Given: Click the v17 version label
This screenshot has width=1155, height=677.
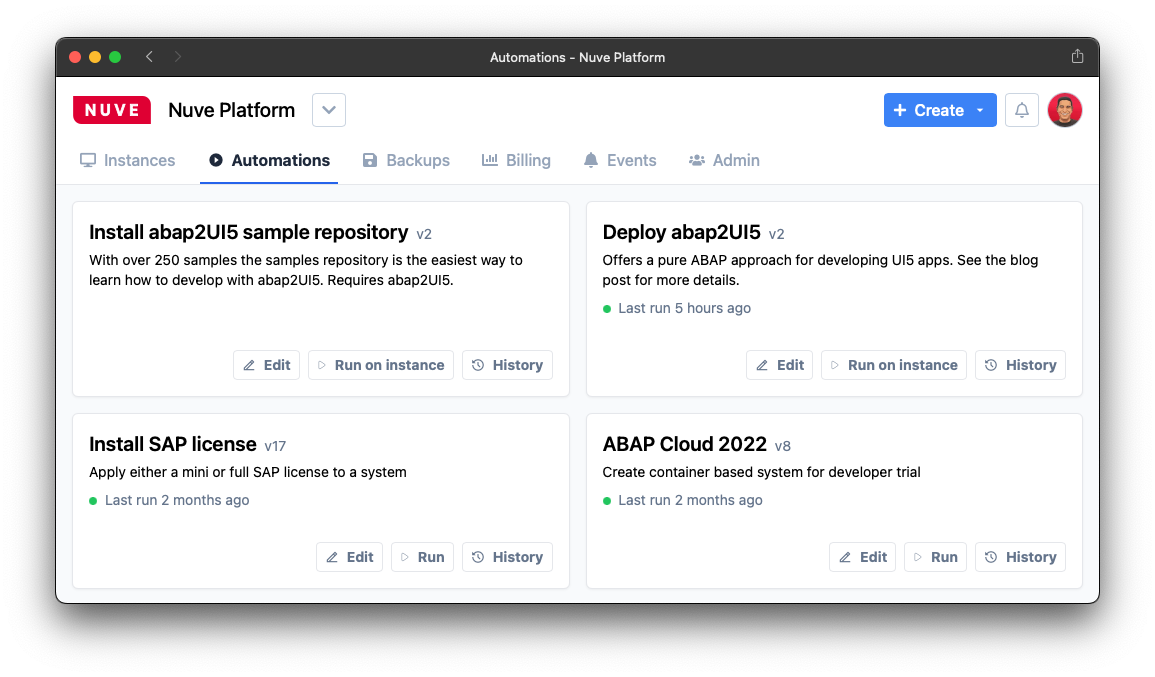Looking at the screenshot, I should coord(275,446).
